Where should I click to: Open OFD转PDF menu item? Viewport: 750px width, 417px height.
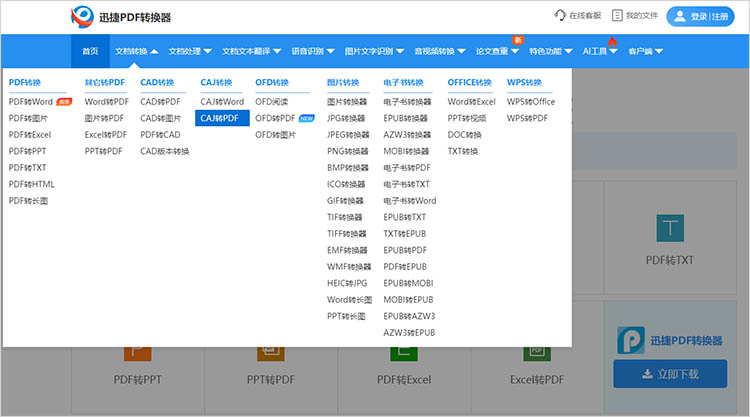tap(275, 118)
